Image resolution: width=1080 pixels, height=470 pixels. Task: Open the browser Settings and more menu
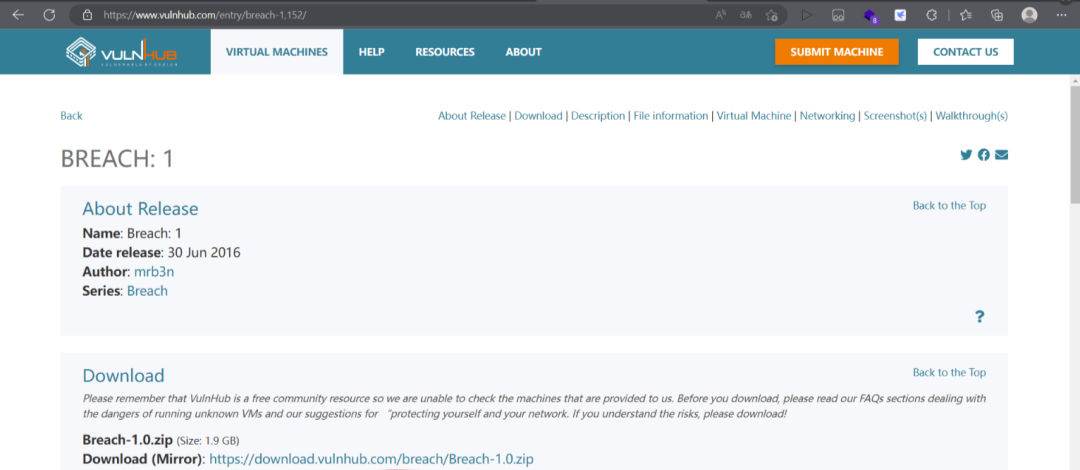click(1061, 14)
